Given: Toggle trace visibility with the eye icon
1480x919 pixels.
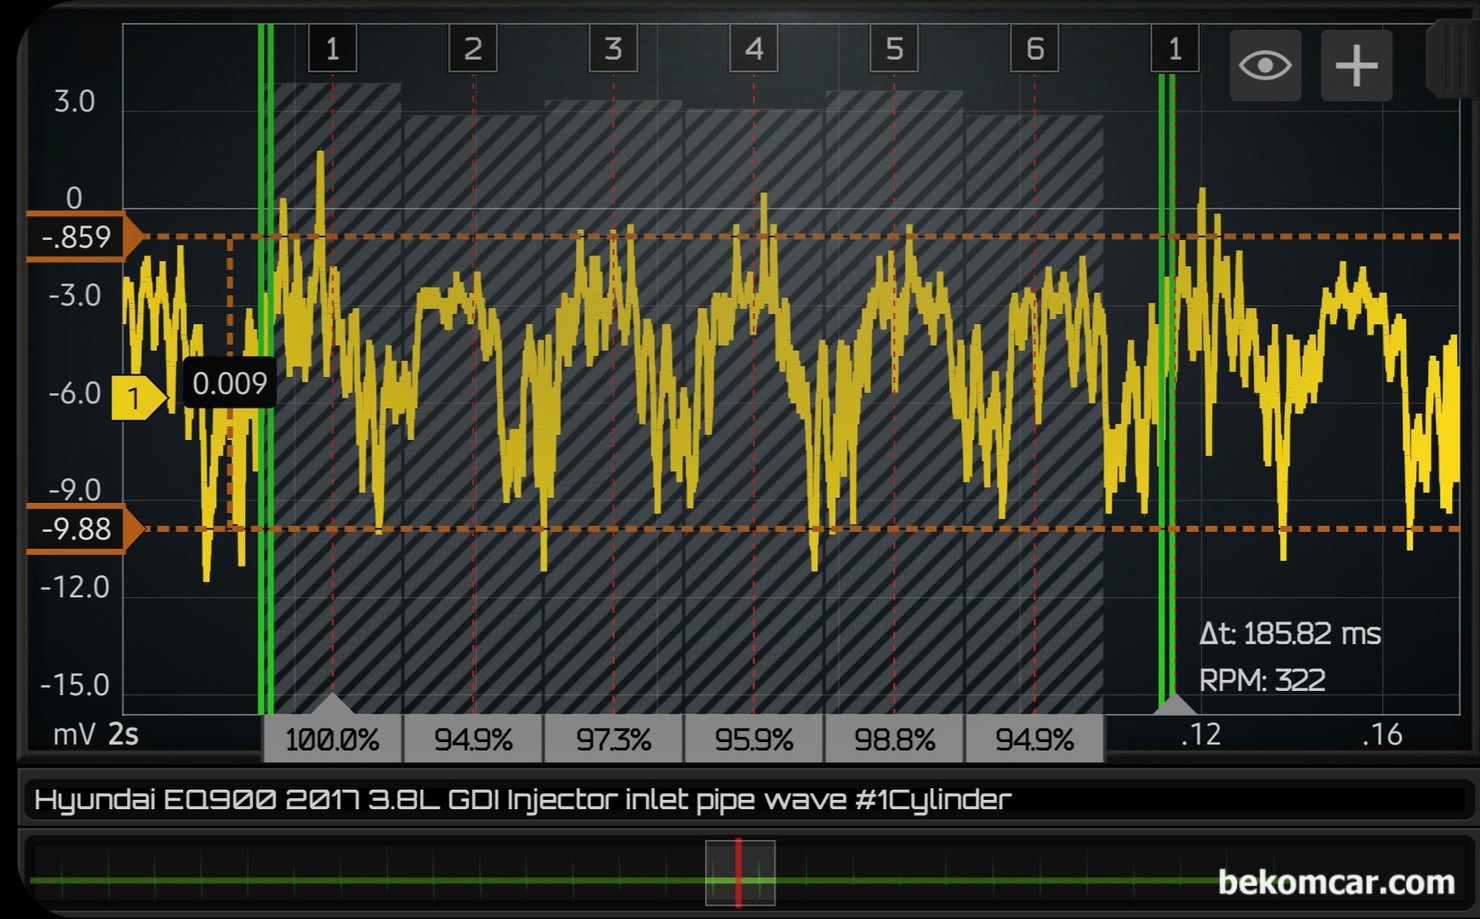Looking at the screenshot, I should point(1265,64).
